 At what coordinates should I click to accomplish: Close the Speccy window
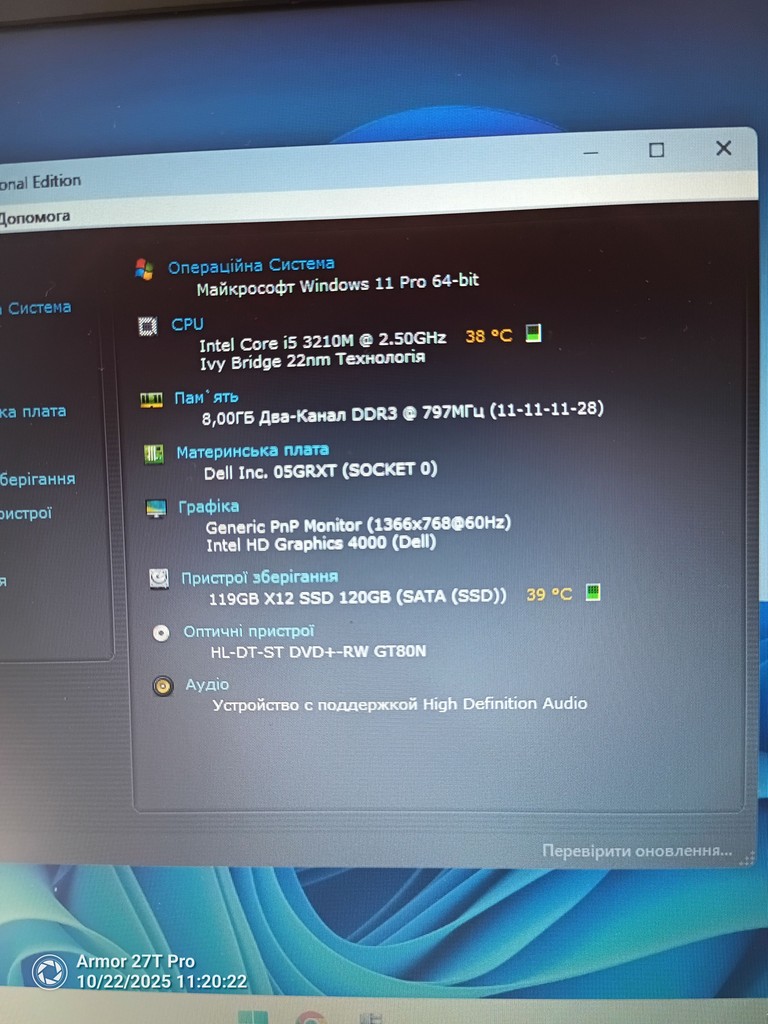723,148
